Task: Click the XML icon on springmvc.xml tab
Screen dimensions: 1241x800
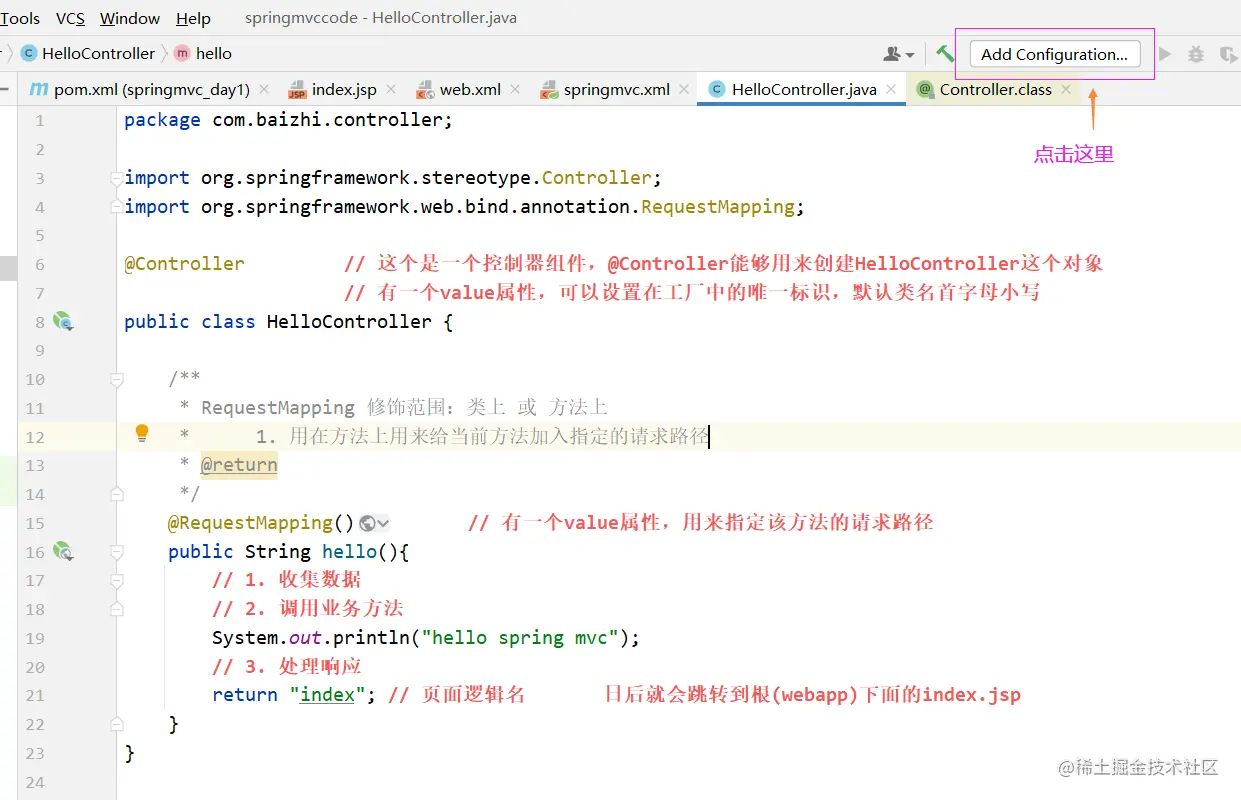Action: (x=549, y=90)
